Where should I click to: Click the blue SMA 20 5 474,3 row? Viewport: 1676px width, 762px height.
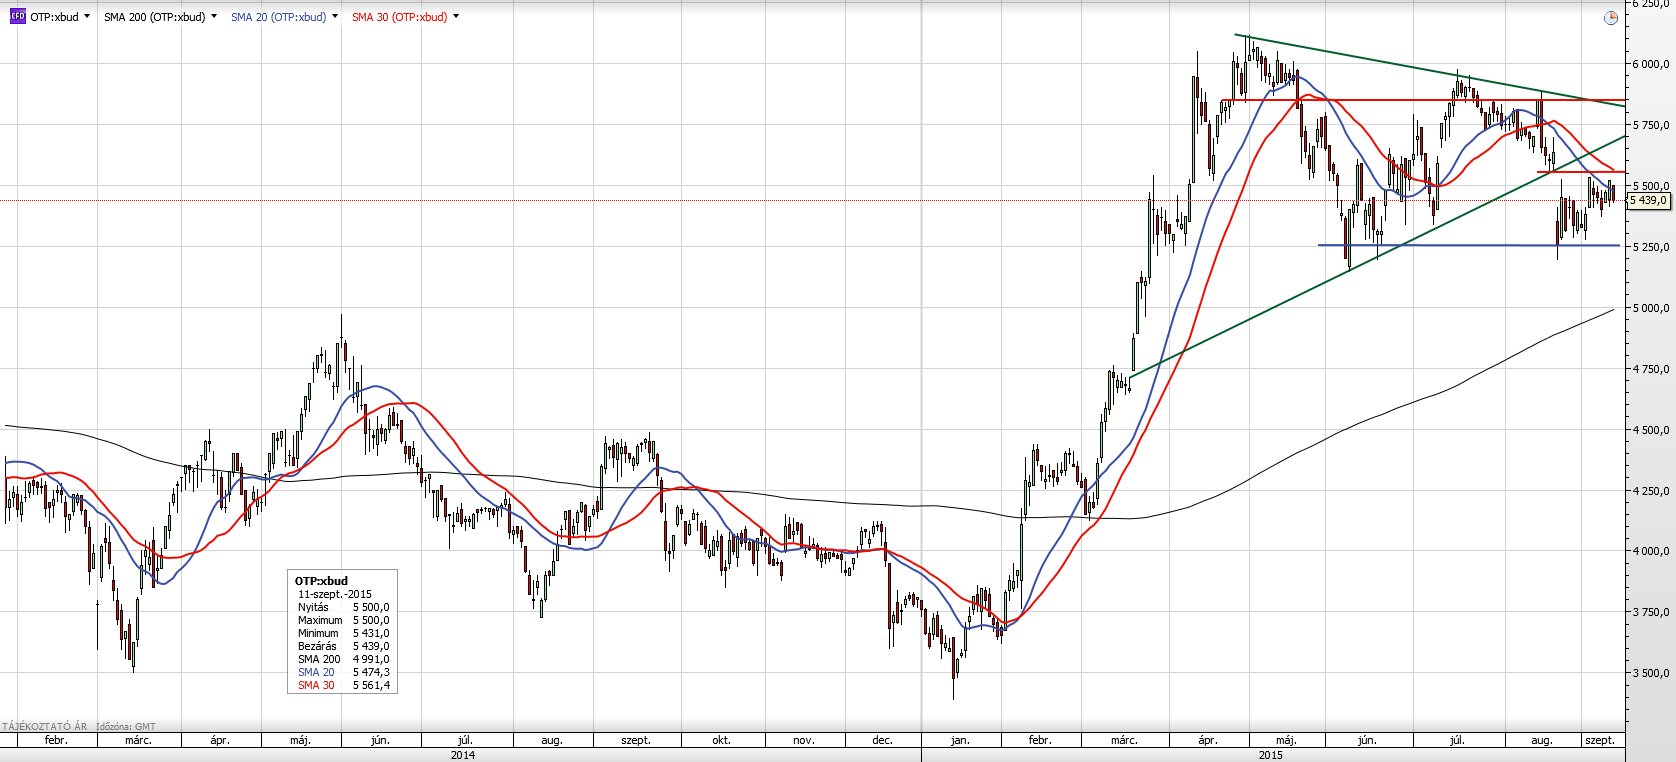point(343,672)
